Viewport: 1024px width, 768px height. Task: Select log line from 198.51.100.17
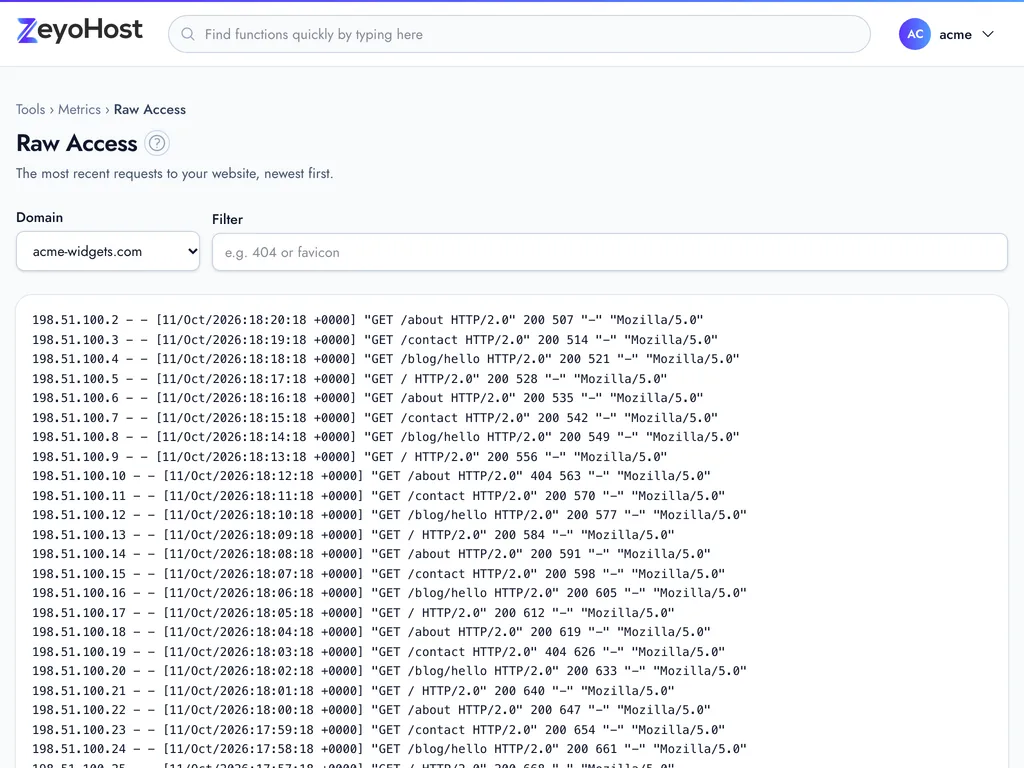[x=353, y=613]
